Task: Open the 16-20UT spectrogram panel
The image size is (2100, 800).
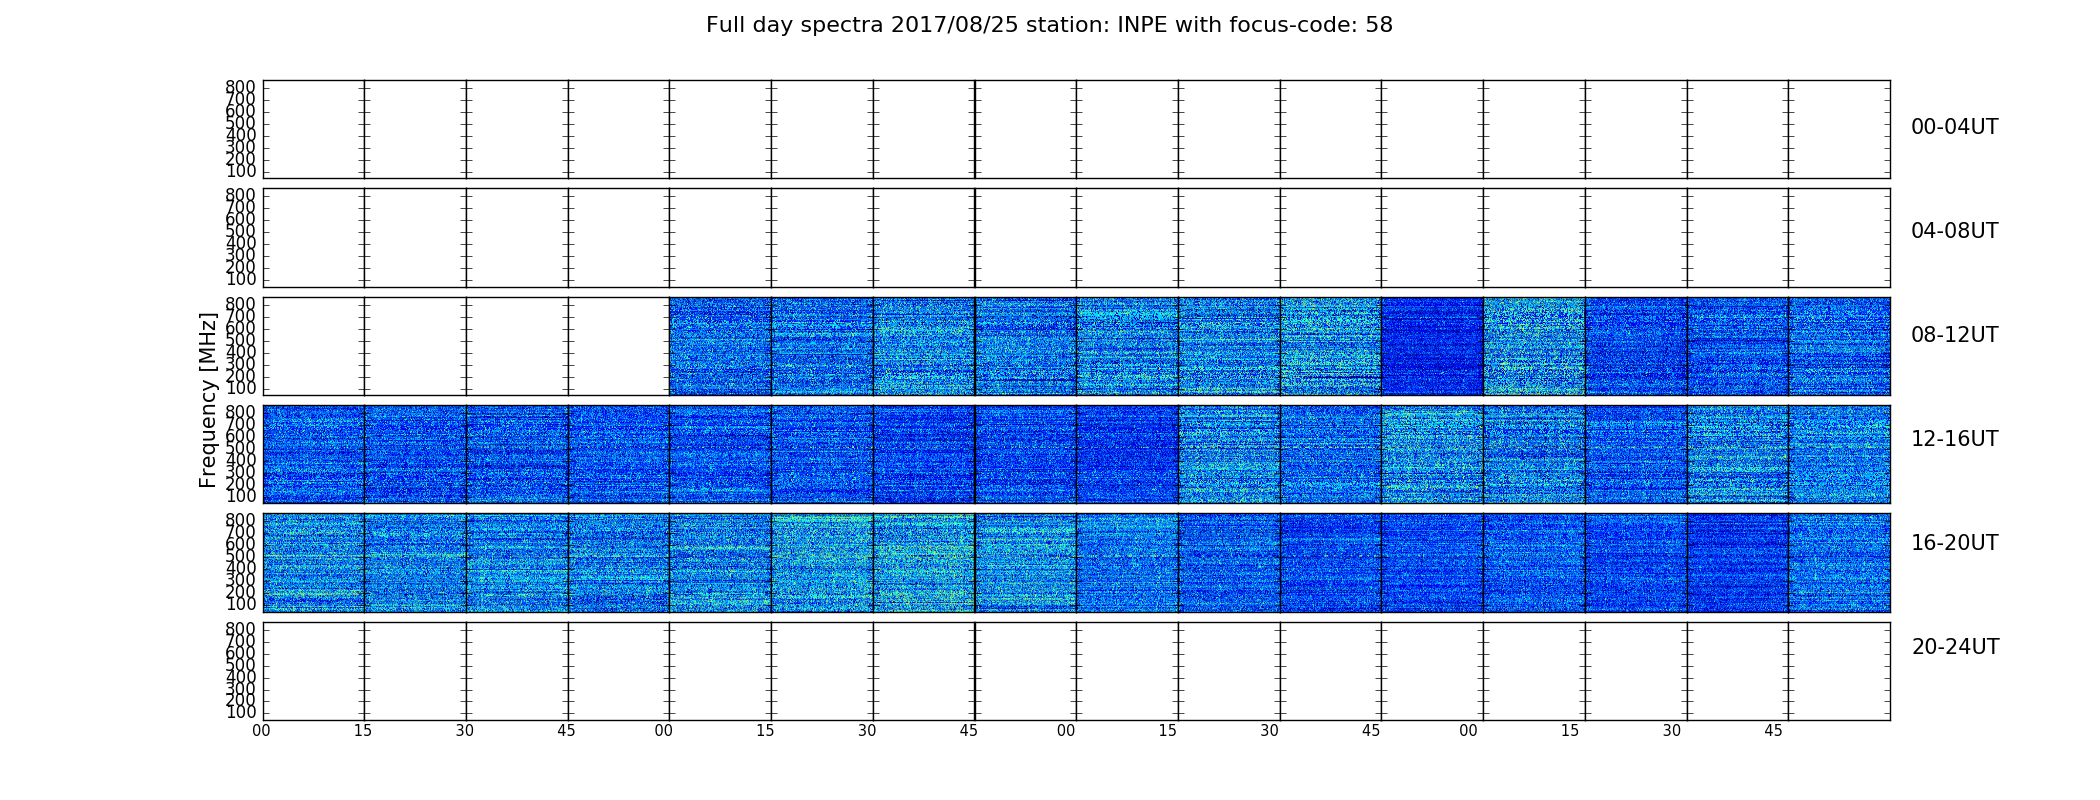Action: 1076,563
